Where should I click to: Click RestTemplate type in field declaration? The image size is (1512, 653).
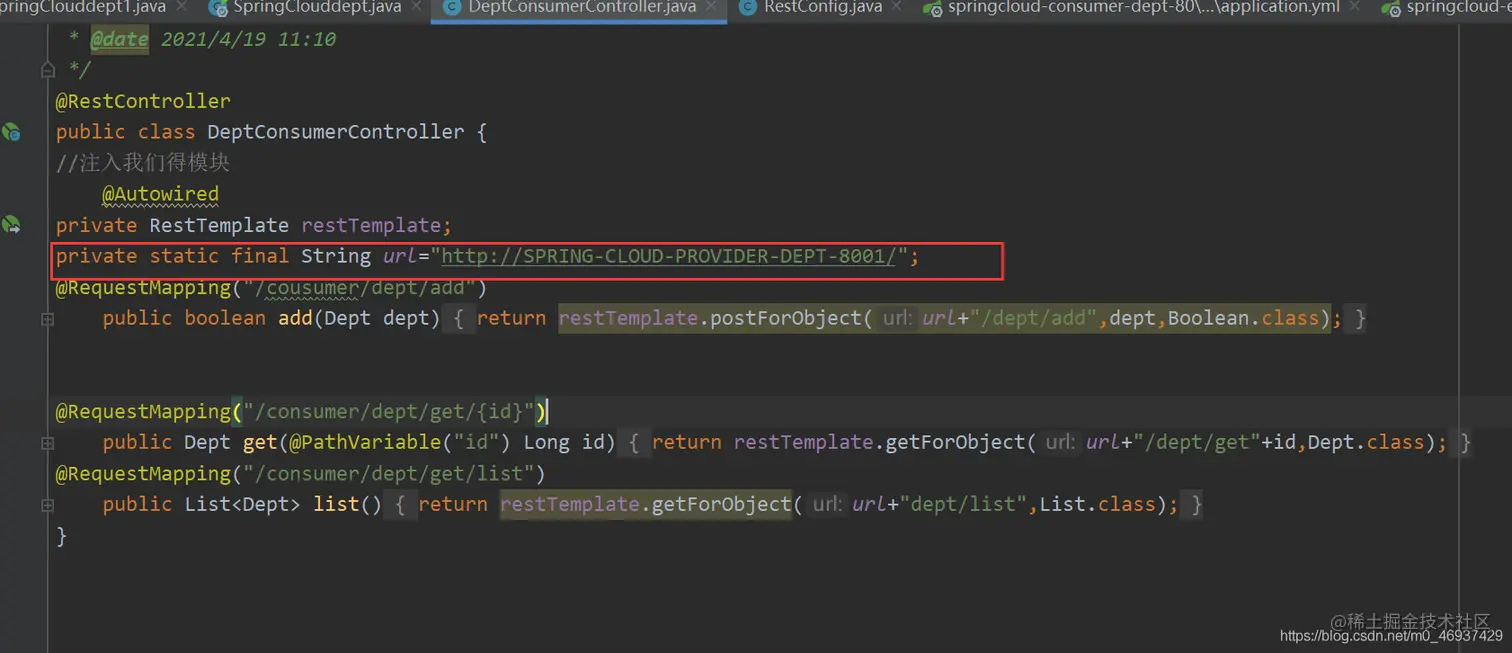[x=219, y=225]
